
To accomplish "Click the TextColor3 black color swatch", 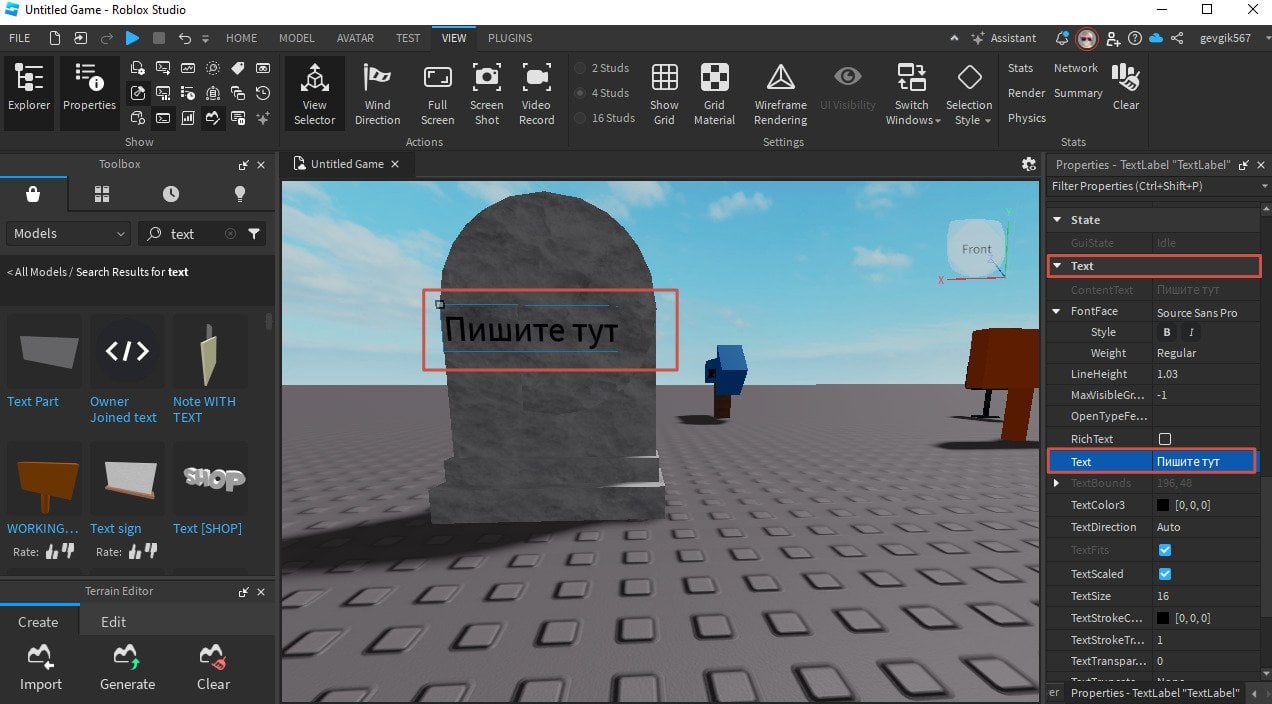I will point(1164,506).
